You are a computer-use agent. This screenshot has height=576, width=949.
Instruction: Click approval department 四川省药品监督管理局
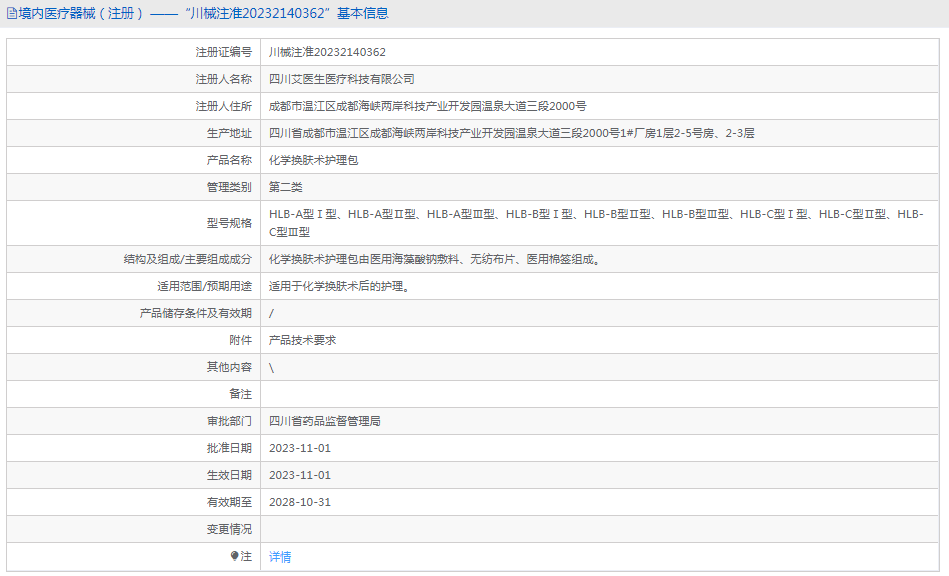(x=325, y=421)
